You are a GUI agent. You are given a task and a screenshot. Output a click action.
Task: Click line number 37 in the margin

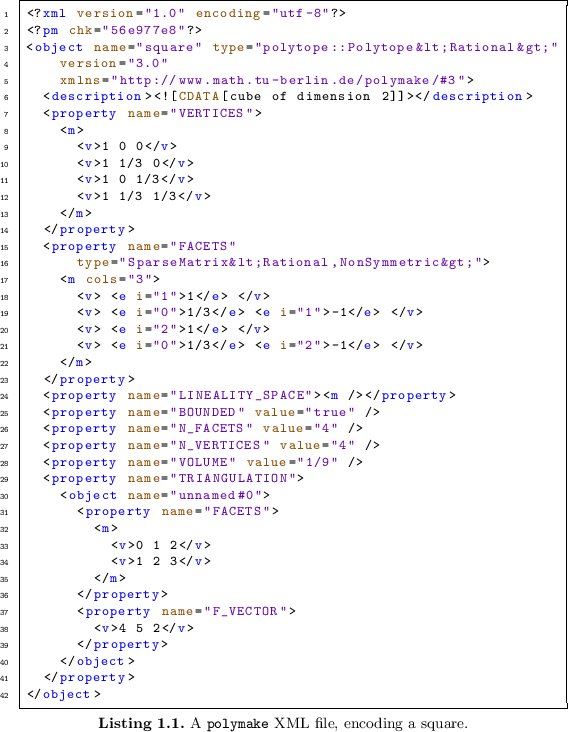coord(5,612)
